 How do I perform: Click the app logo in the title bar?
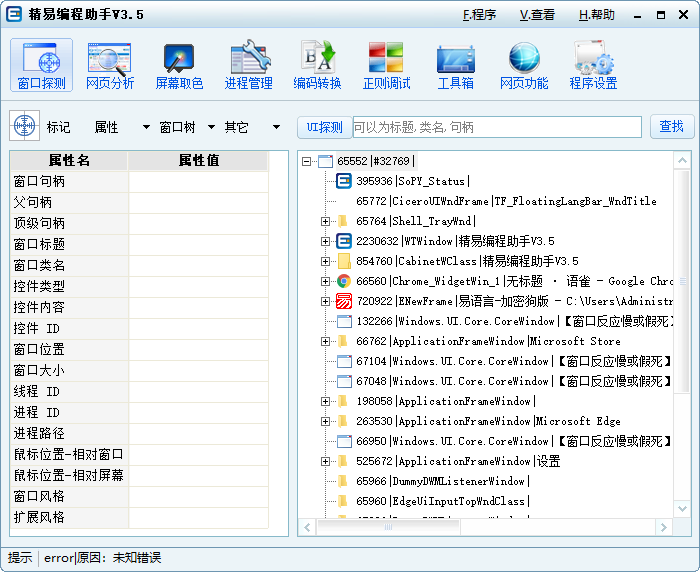coord(14,14)
